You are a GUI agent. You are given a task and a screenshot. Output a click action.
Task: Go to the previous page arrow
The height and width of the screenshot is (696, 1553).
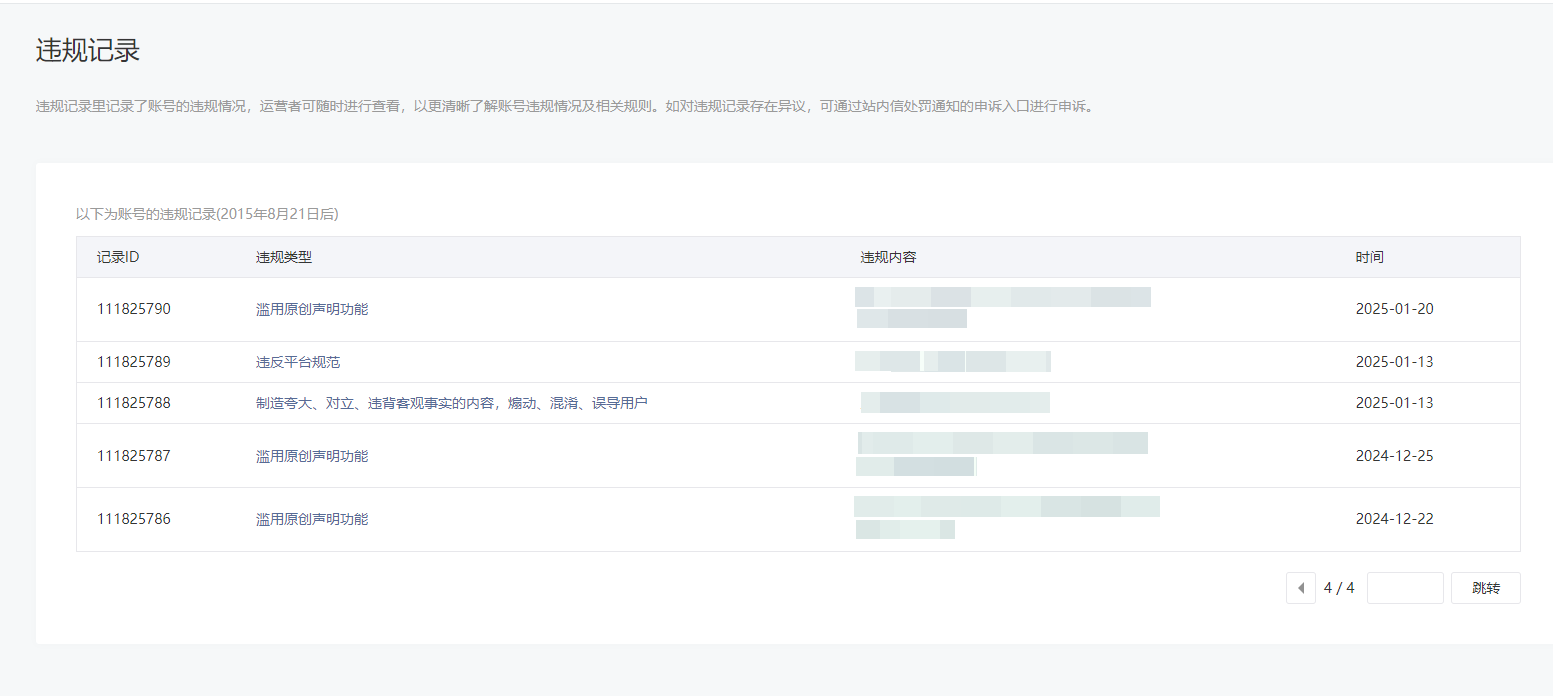[1300, 588]
